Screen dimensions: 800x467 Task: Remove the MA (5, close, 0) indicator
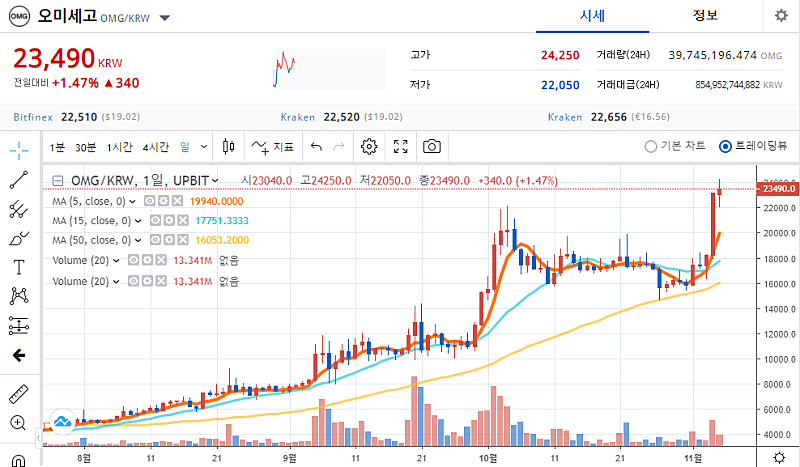177,201
